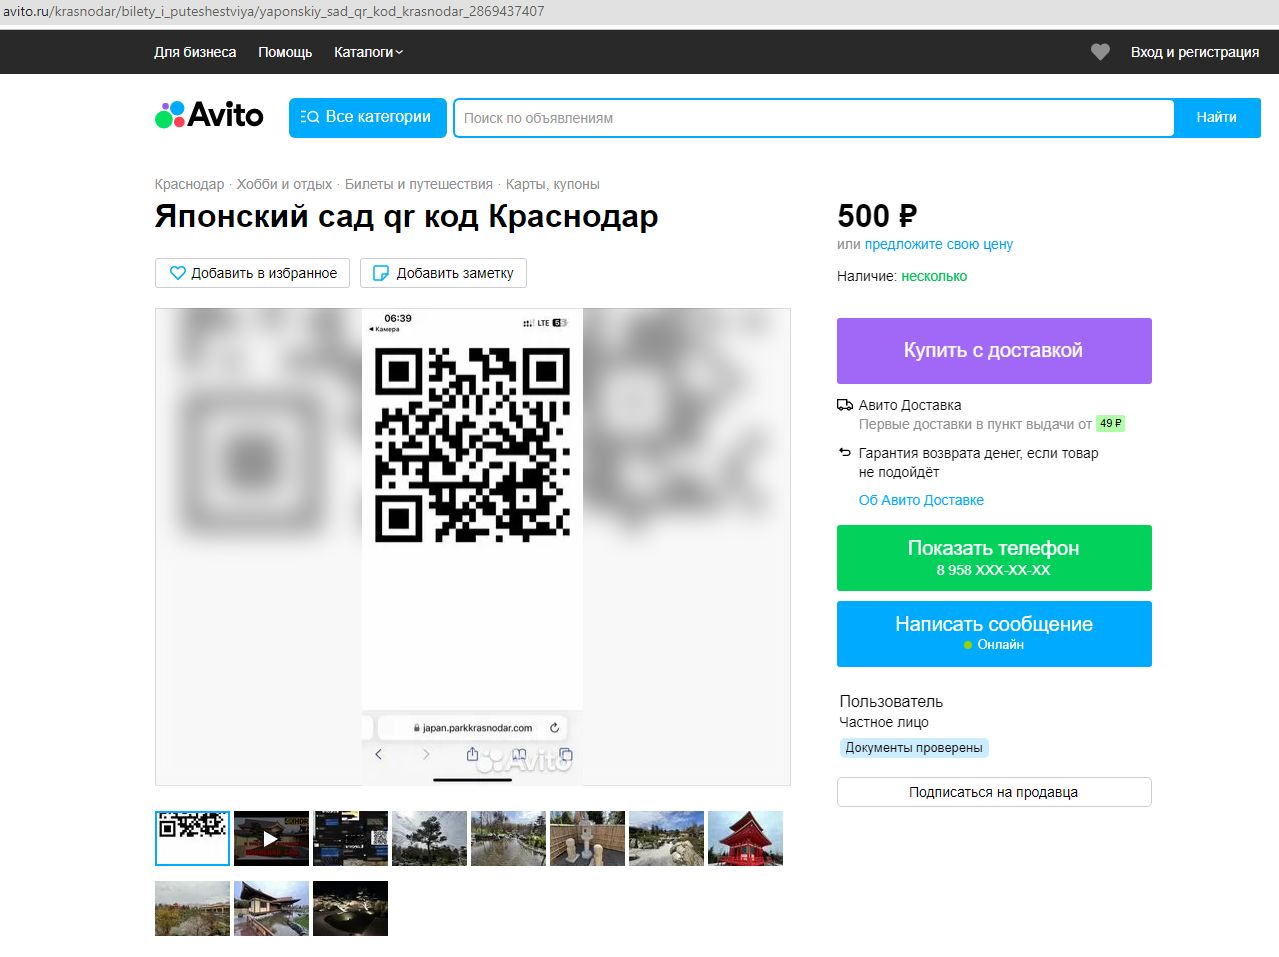Screen dimensions: 1279x957
Task: Click Подписаться на продавца button
Action: click(x=993, y=792)
